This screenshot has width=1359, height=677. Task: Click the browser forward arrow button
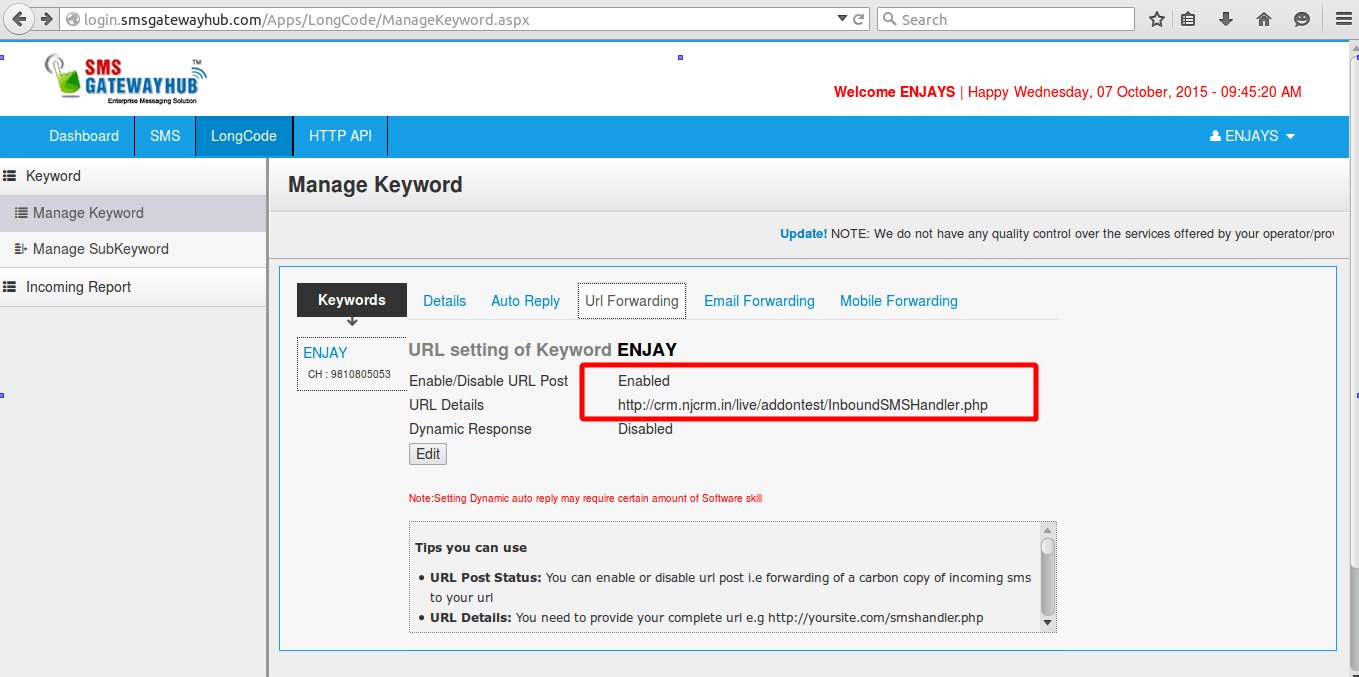pyautogui.click(x=45, y=19)
